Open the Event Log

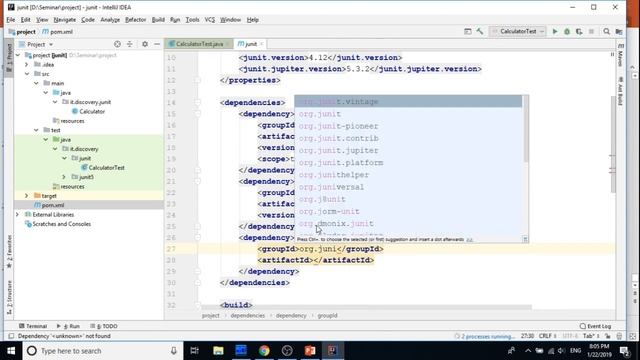pyautogui.click(x=596, y=326)
